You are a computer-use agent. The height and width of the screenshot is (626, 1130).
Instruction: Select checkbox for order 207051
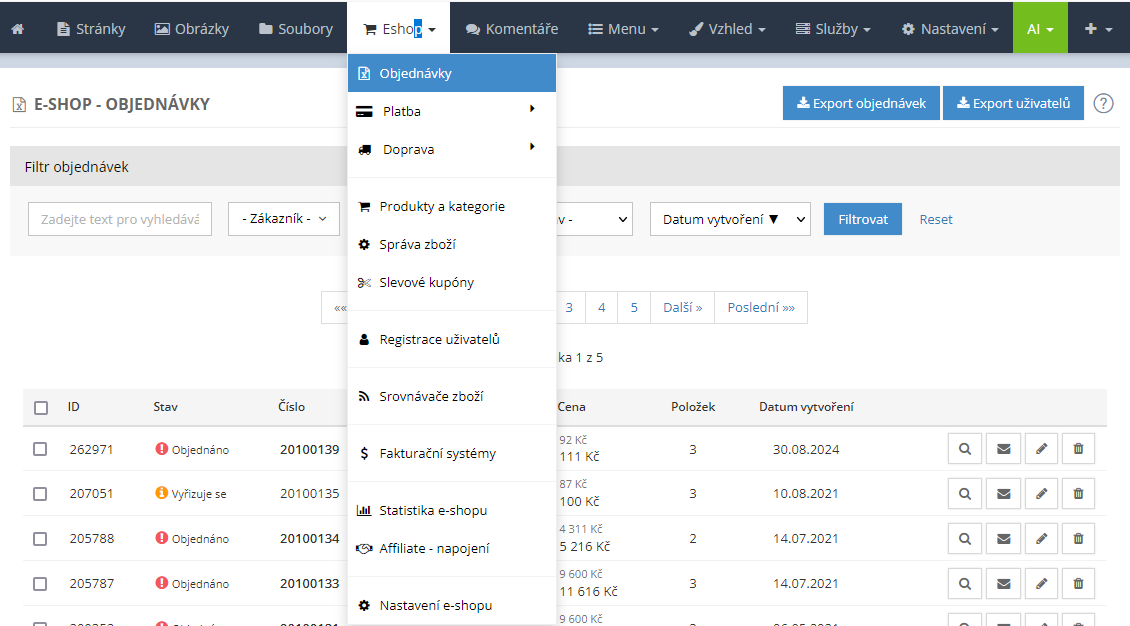pos(41,494)
